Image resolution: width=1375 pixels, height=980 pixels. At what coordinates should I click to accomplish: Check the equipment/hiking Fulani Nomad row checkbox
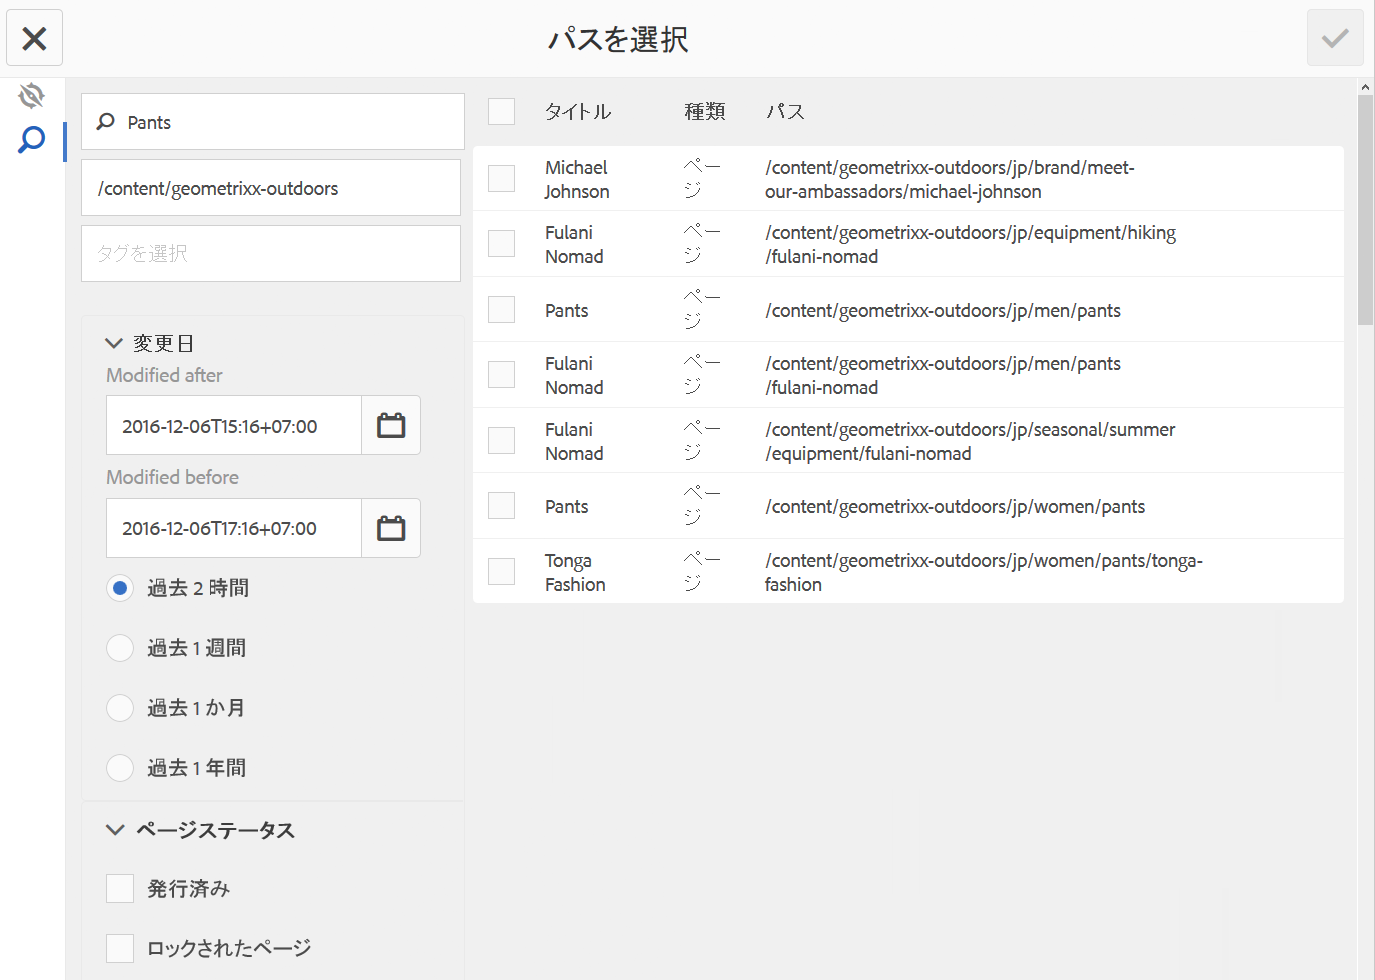point(501,243)
